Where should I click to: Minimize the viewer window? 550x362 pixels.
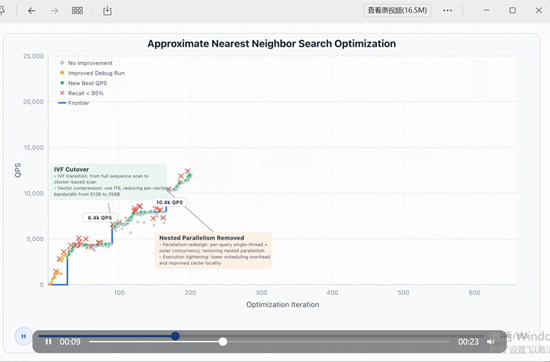[486, 11]
